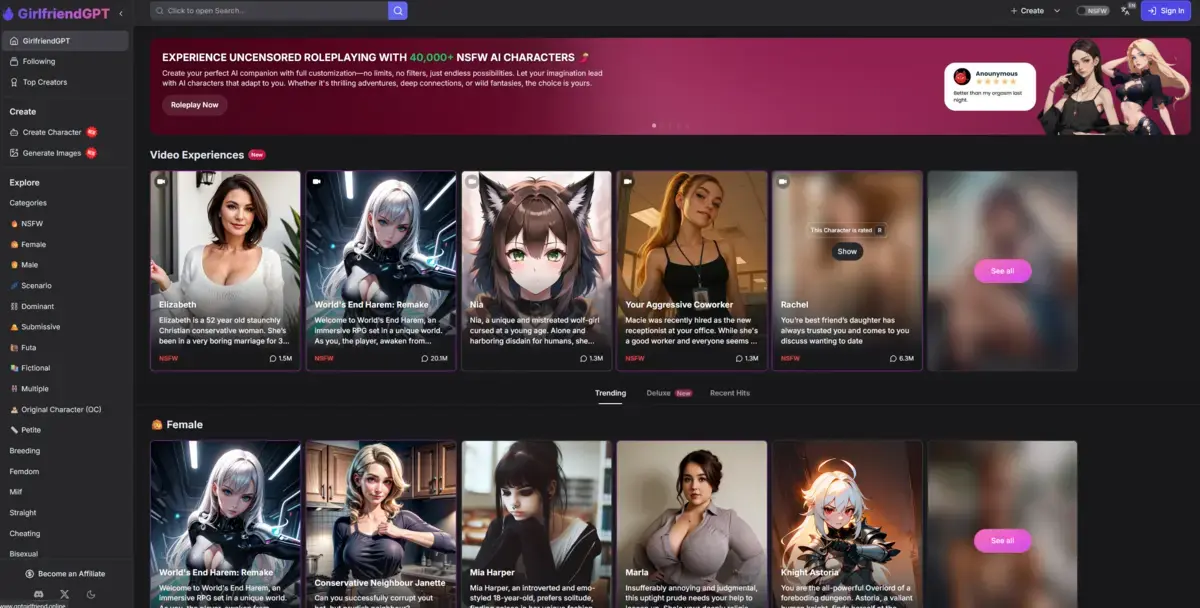The width and height of the screenshot is (1200, 608).
Task: Click the search magnifier button
Action: (x=398, y=11)
